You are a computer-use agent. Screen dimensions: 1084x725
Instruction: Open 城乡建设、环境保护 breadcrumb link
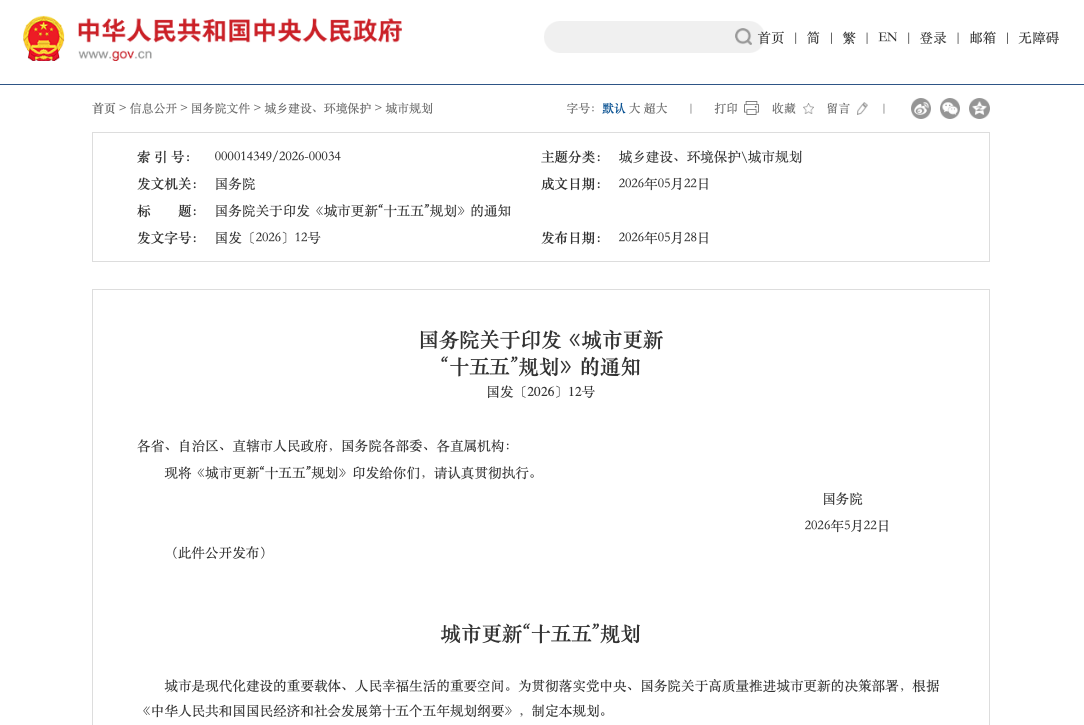[x=317, y=109]
